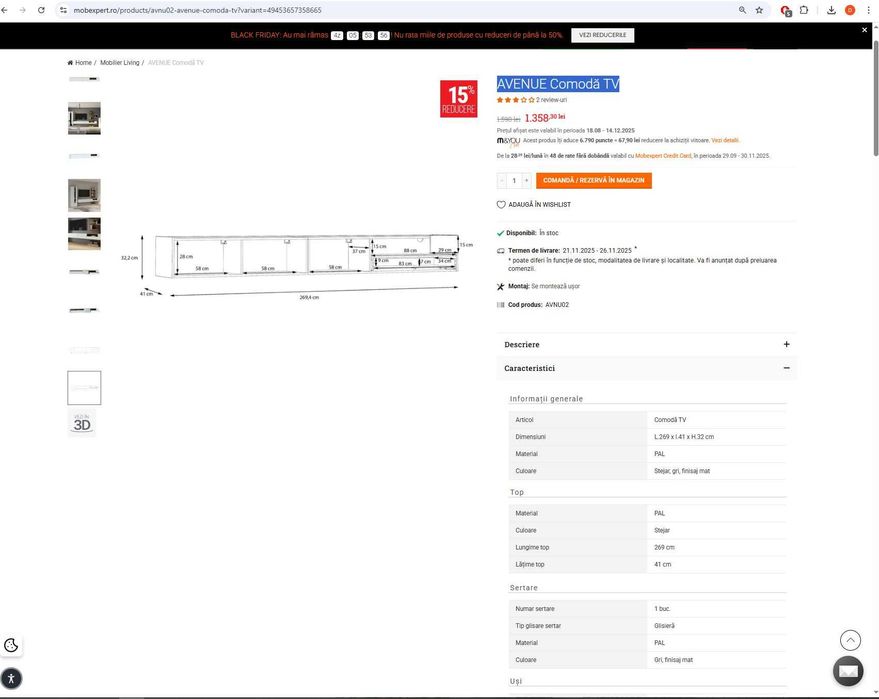Viewport: 879px width, 699px height.
Task: Click the product dimensions diagram image
Action: point(298,265)
